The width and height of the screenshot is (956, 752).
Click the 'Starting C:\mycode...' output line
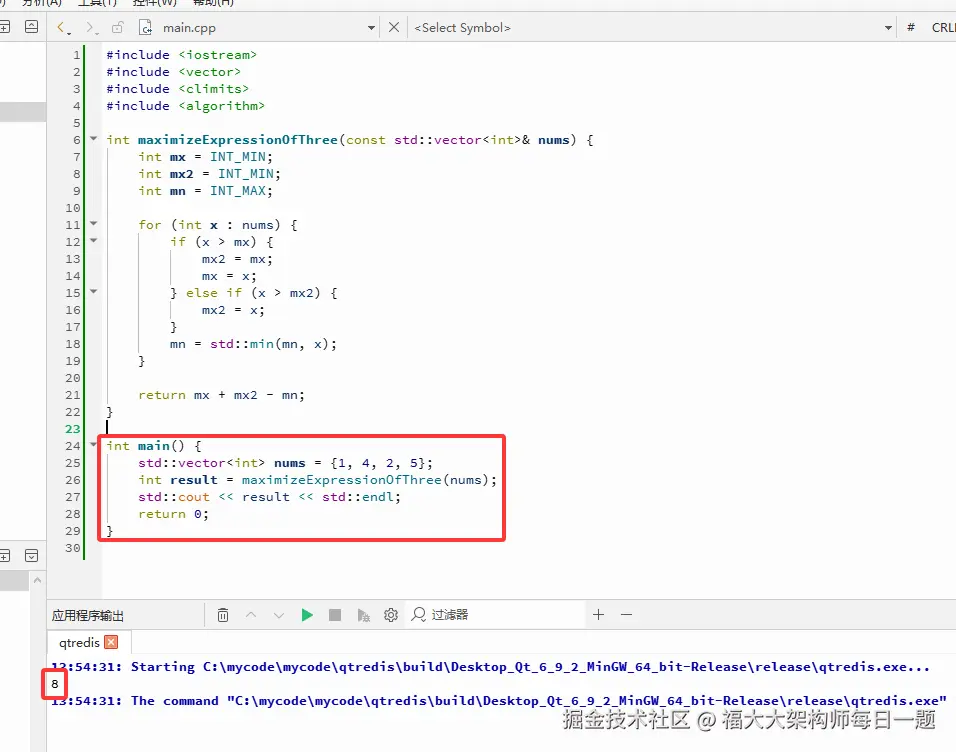tap(490, 667)
